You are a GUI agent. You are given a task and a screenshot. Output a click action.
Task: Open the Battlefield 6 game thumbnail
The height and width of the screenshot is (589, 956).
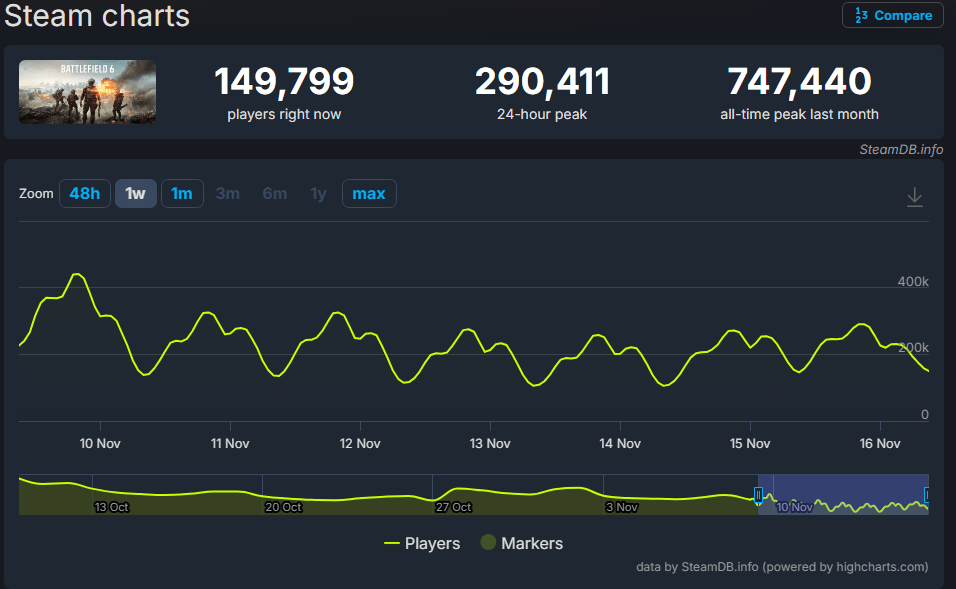[x=87, y=93]
